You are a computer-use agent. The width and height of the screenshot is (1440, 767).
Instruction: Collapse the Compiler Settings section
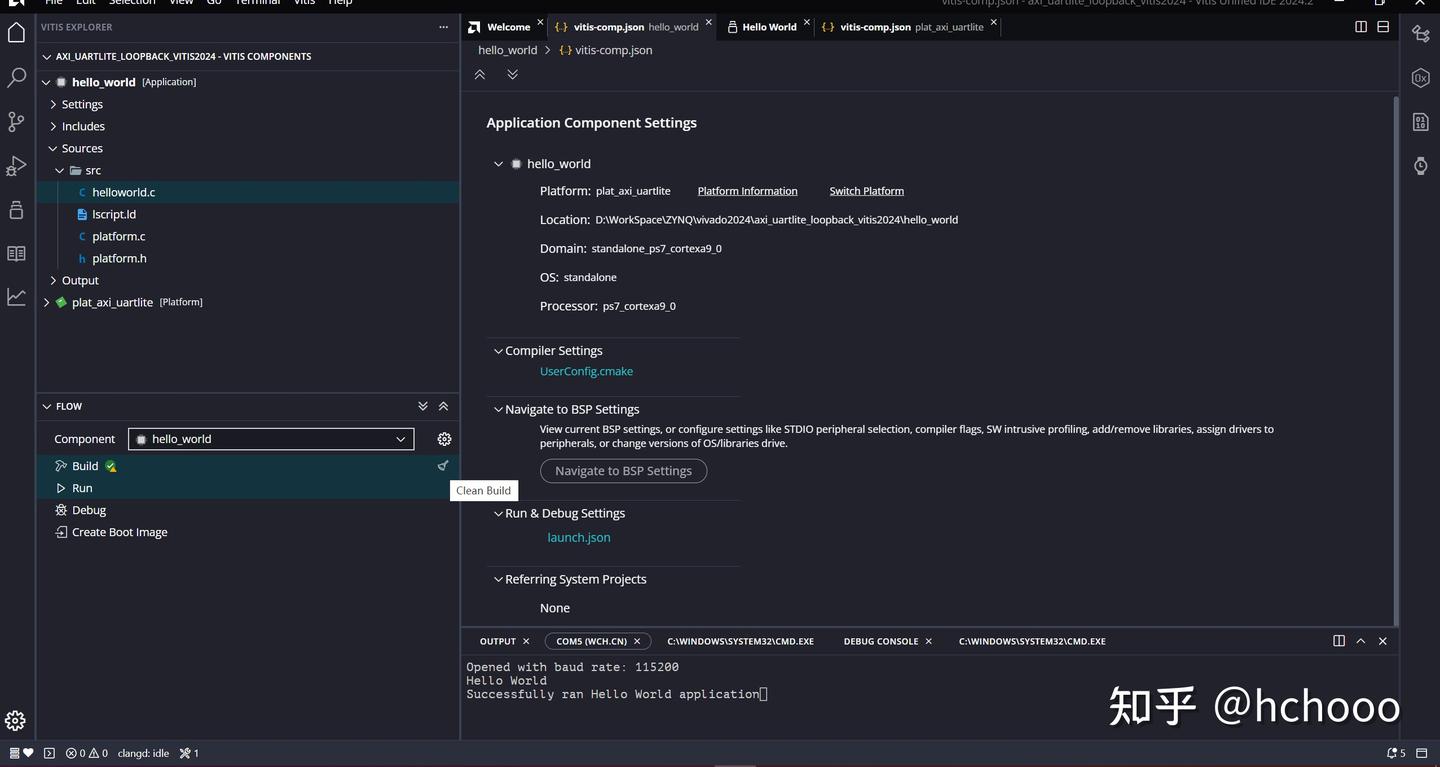click(x=498, y=351)
